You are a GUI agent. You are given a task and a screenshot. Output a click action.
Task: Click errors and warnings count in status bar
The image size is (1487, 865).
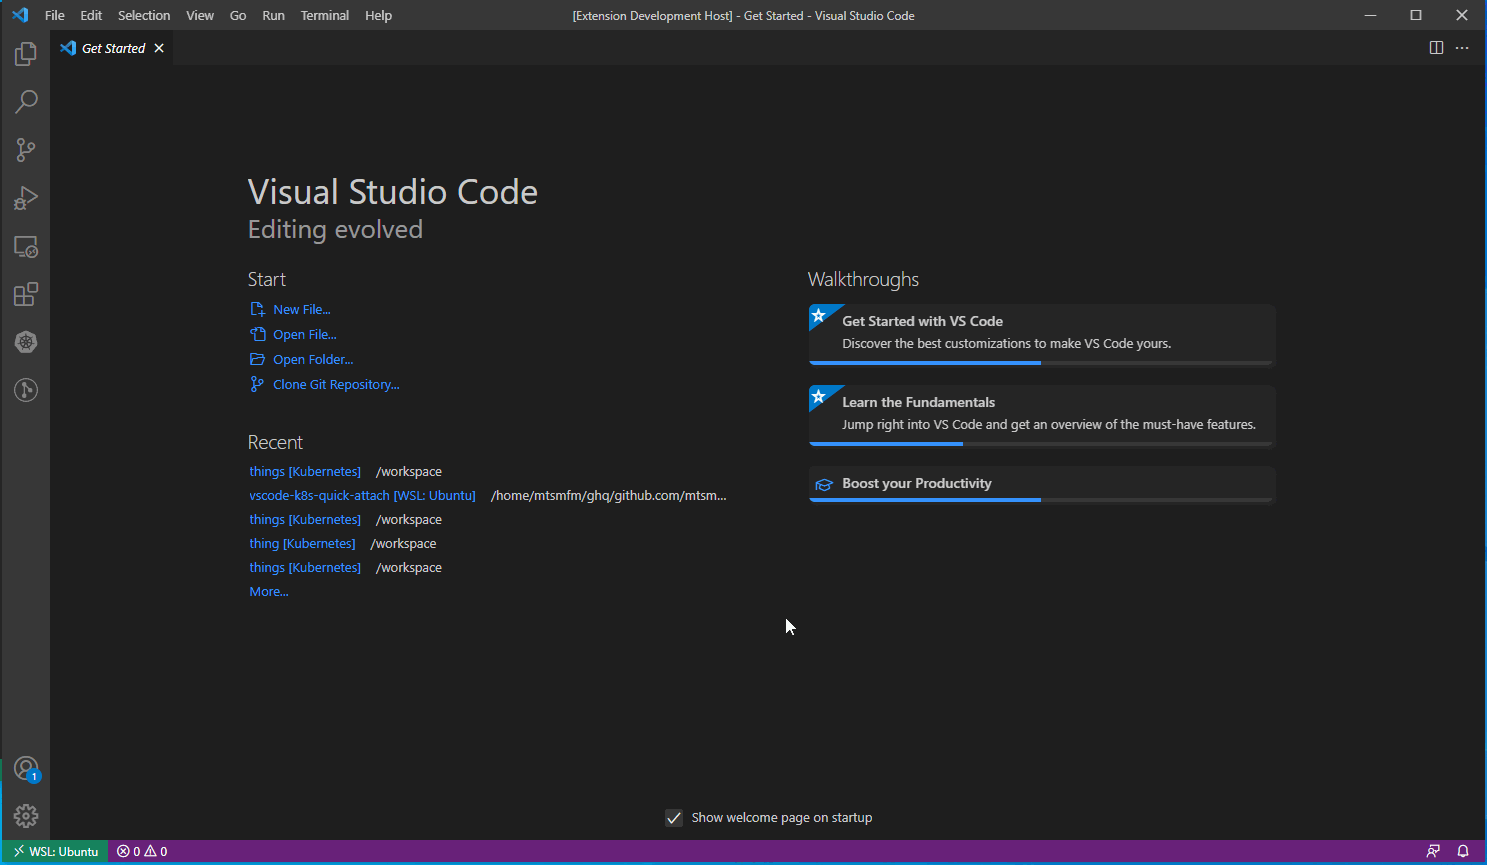tap(142, 851)
